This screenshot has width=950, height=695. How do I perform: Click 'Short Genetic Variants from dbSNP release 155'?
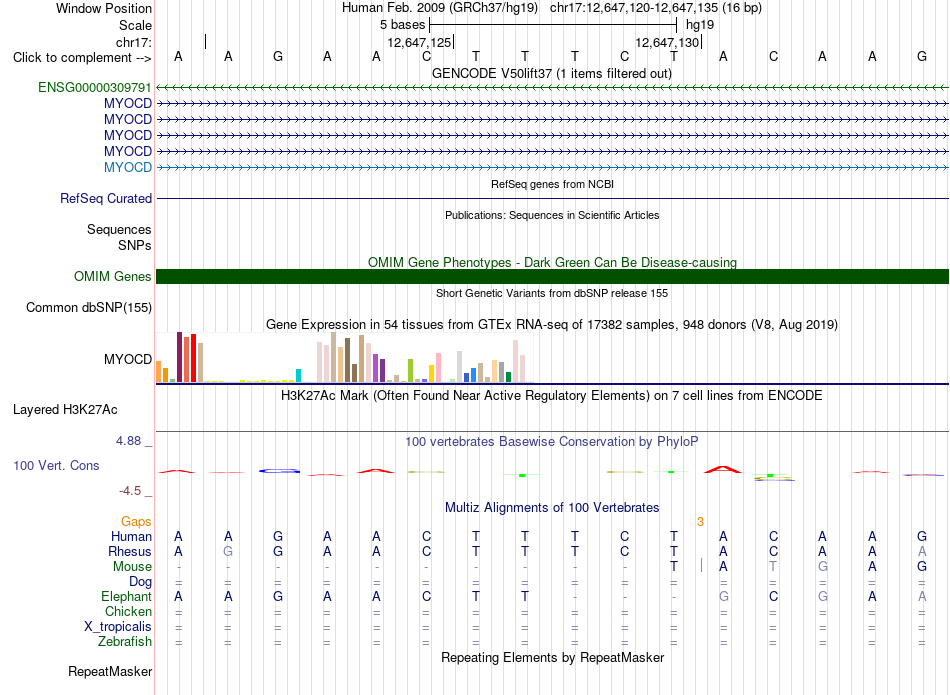pos(552,293)
